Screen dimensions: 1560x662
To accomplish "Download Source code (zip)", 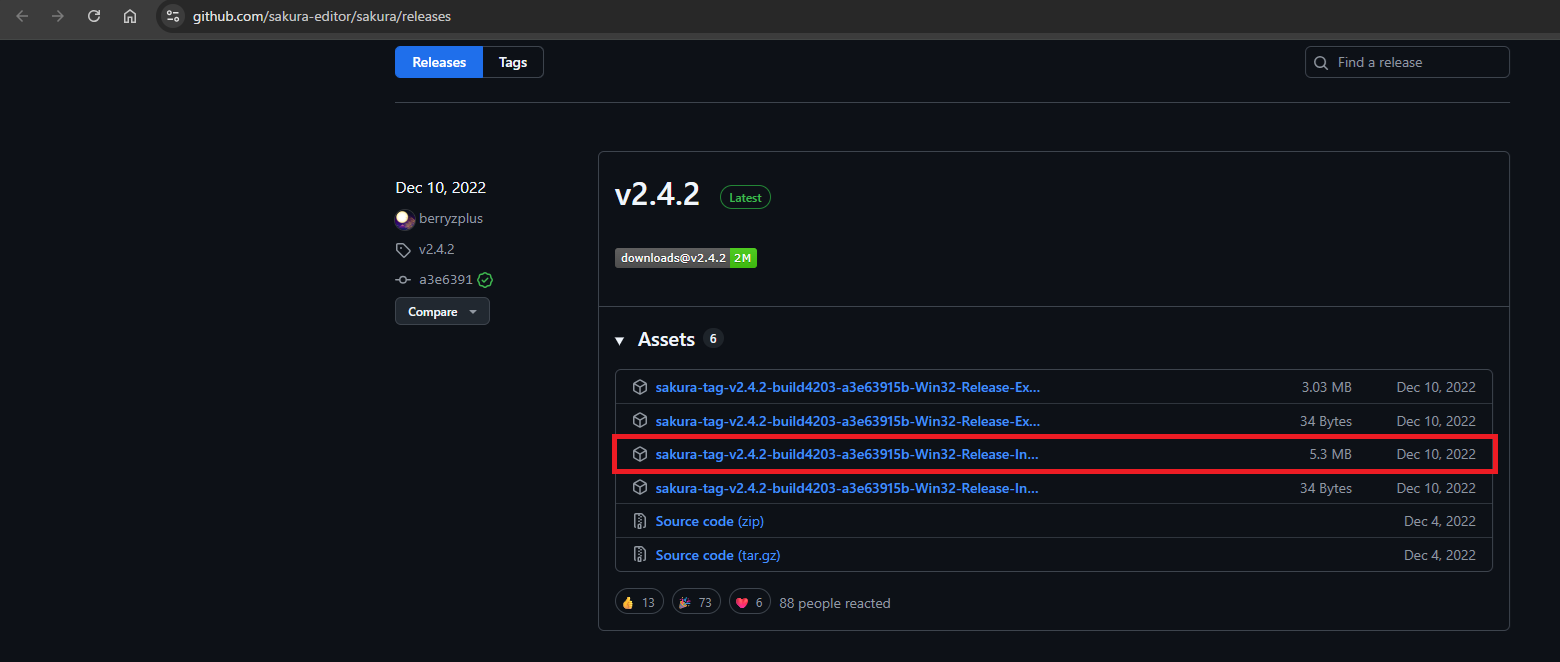I will pos(709,521).
